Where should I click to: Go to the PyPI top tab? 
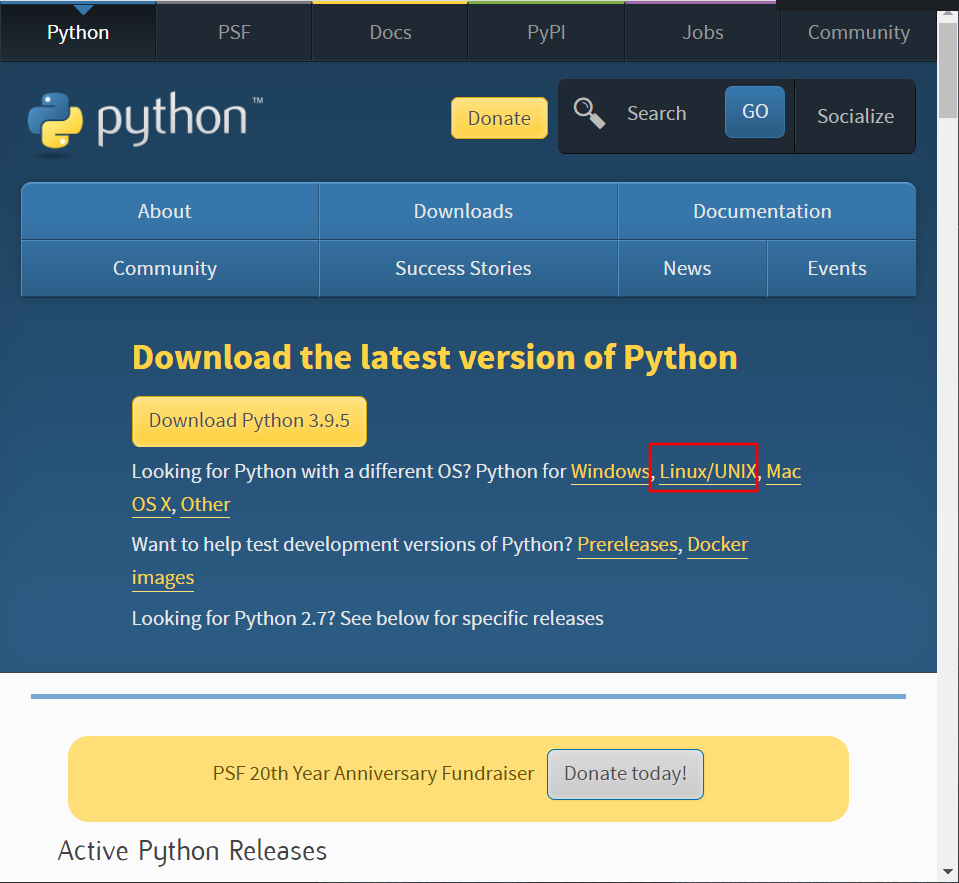546,32
